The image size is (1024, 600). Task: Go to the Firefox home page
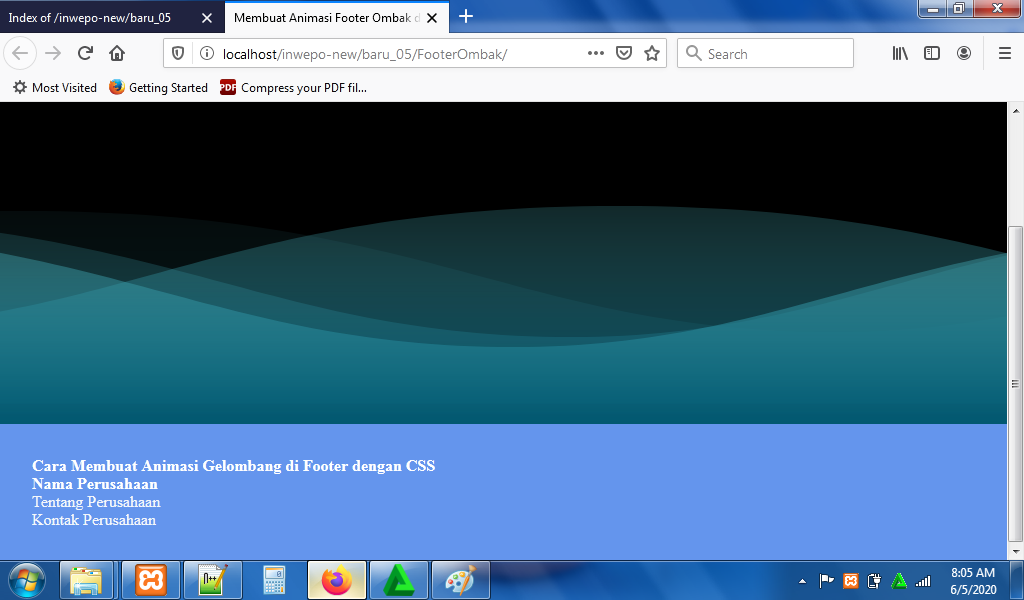[117, 54]
